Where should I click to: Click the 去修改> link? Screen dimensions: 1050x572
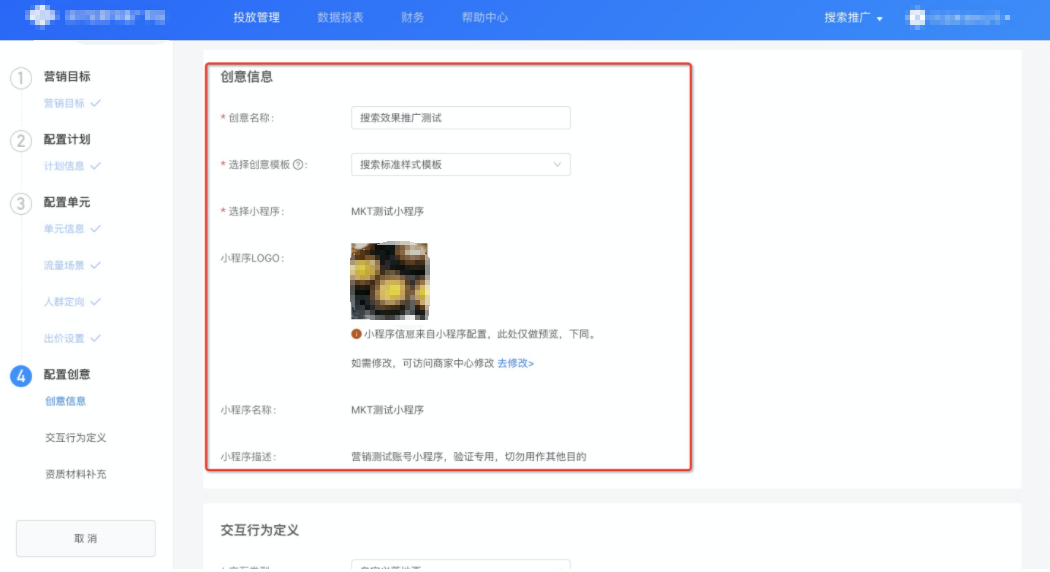[515, 363]
